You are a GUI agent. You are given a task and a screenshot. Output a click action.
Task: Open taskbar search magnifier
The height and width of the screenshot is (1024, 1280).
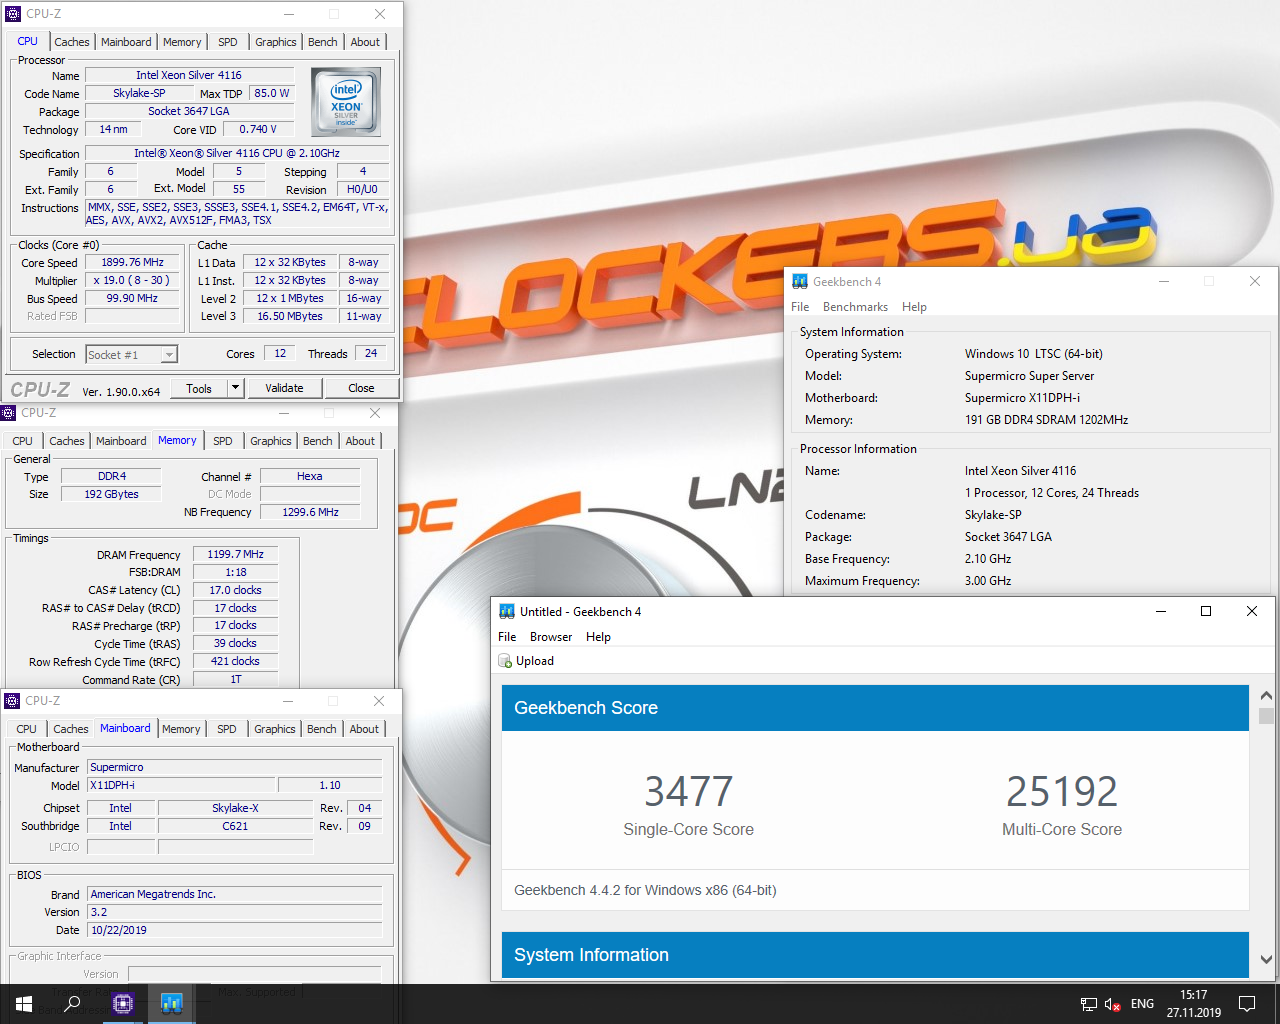click(72, 1004)
